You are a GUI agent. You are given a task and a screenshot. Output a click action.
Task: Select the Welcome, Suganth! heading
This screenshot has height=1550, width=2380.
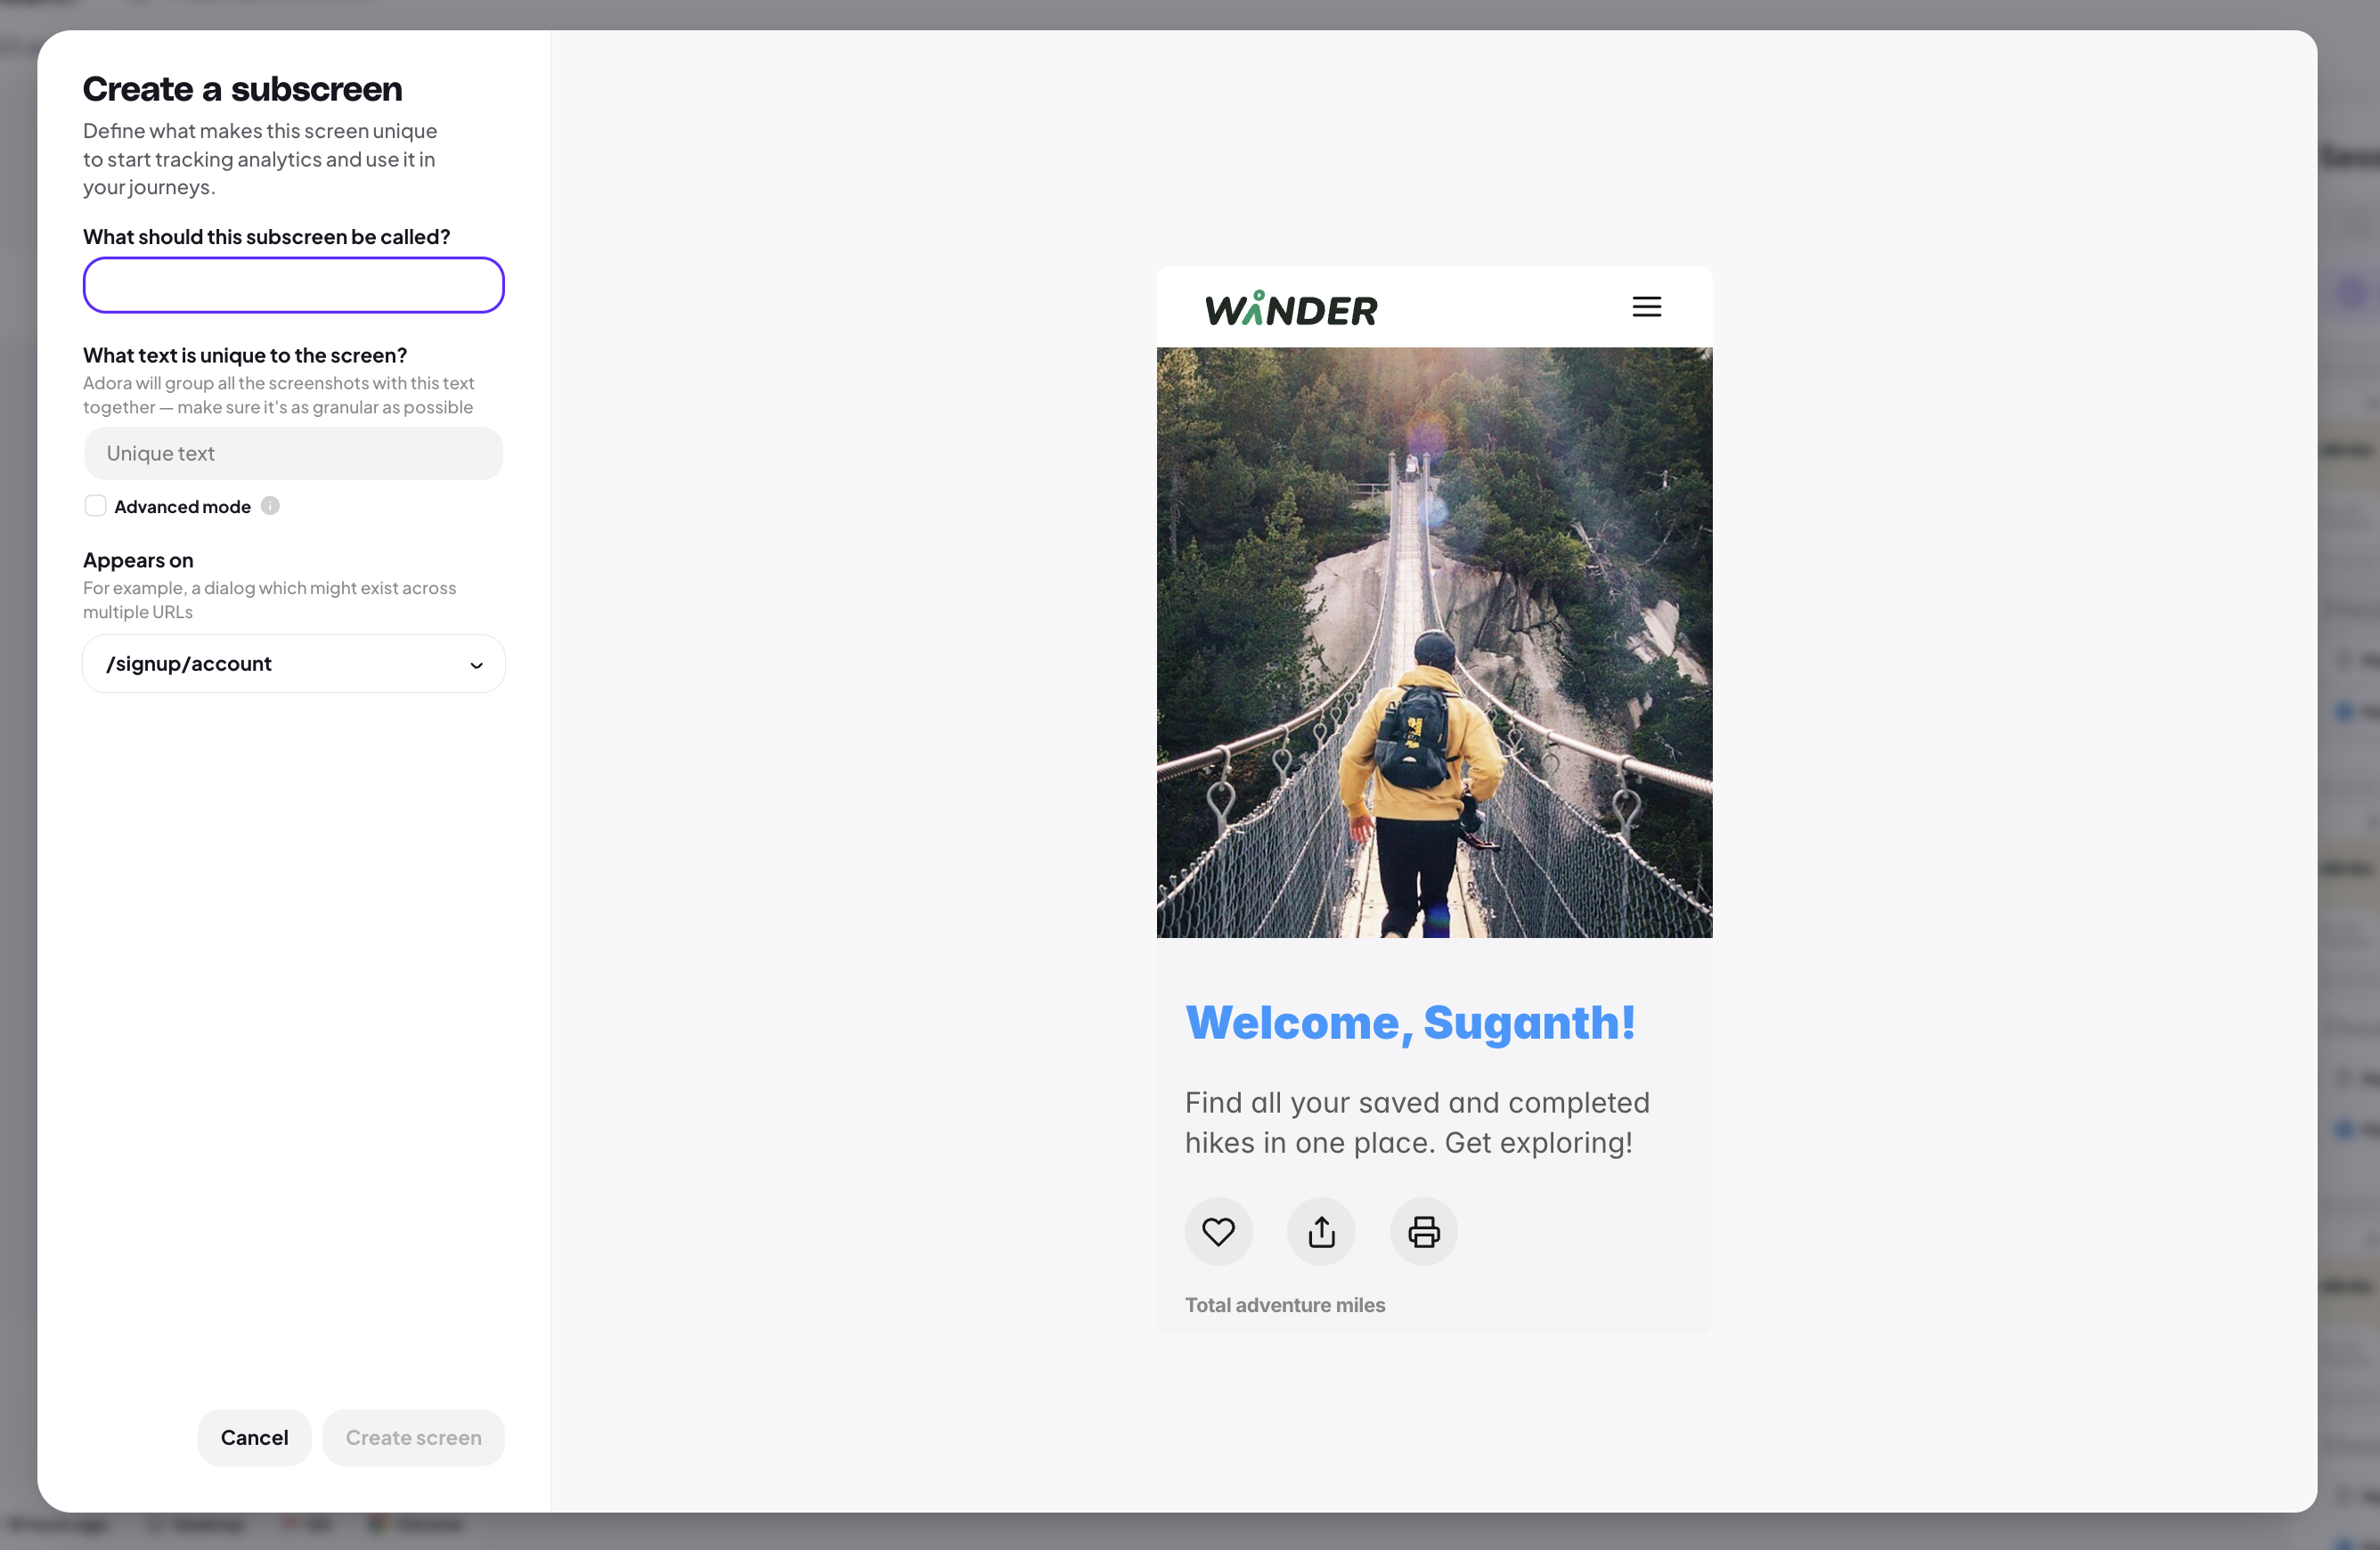coord(1410,1022)
